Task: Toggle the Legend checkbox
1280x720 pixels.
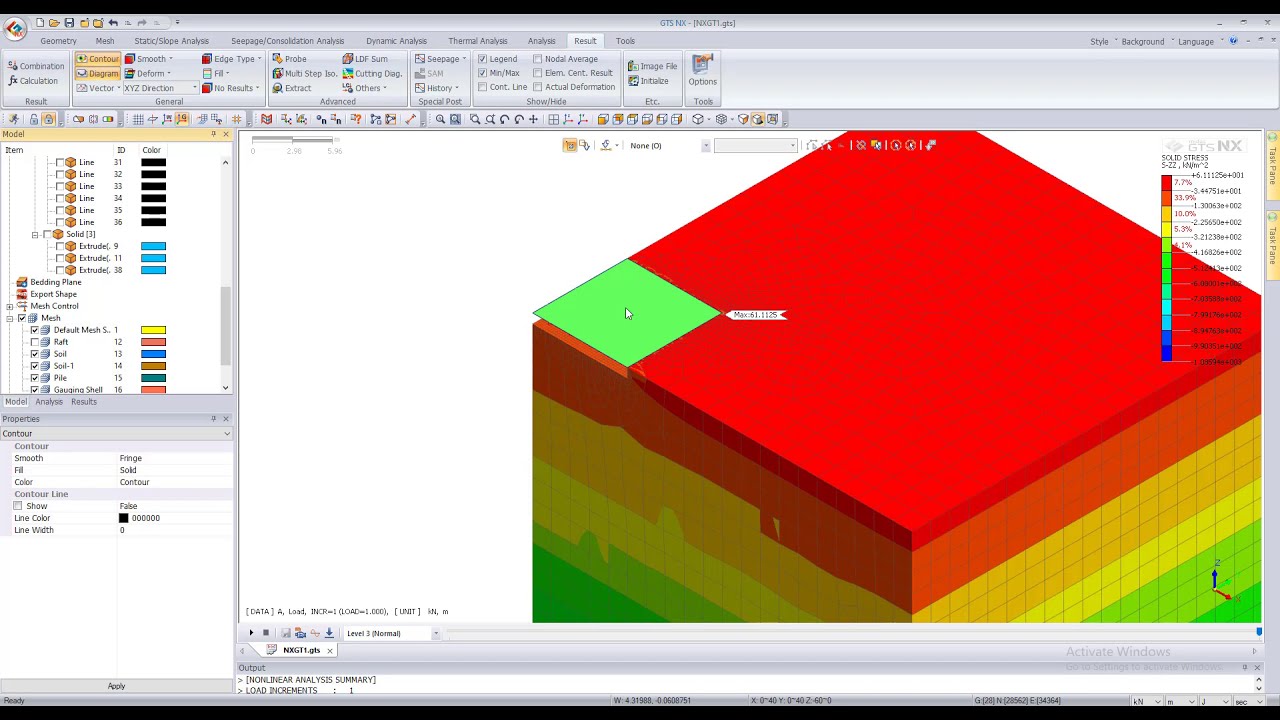Action: [482, 59]
